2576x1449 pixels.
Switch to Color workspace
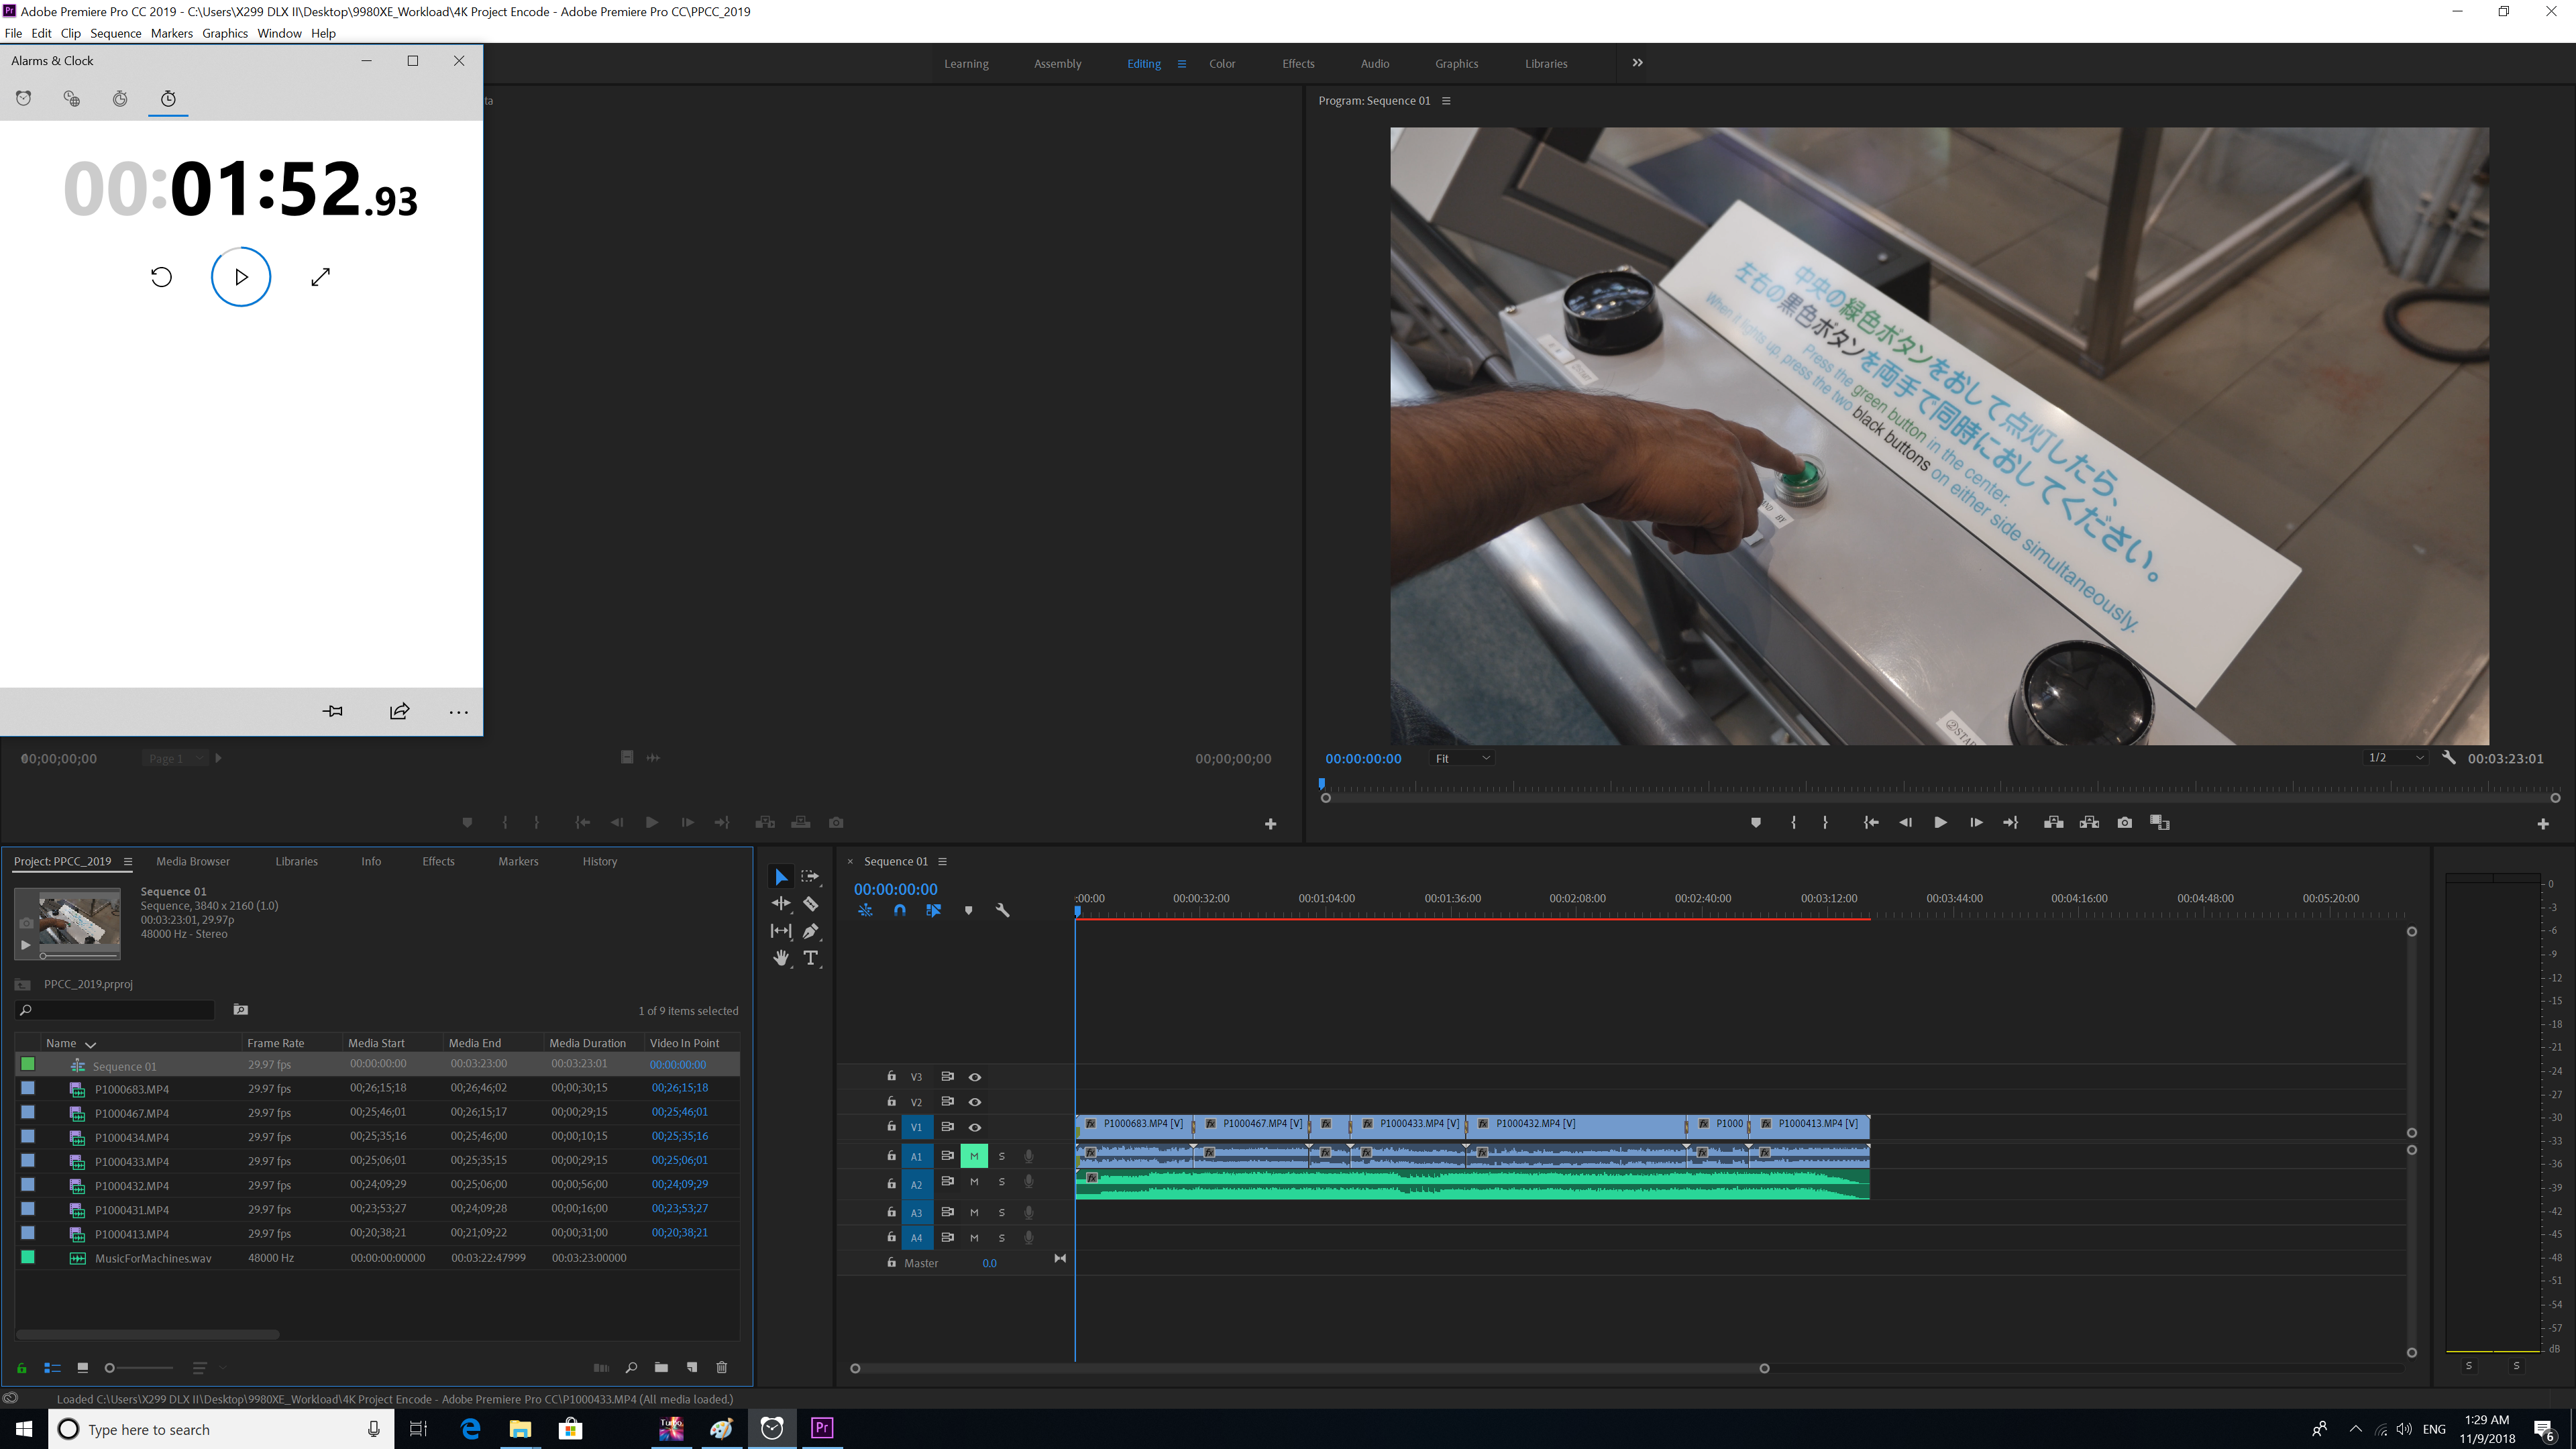coord(1222,63)
